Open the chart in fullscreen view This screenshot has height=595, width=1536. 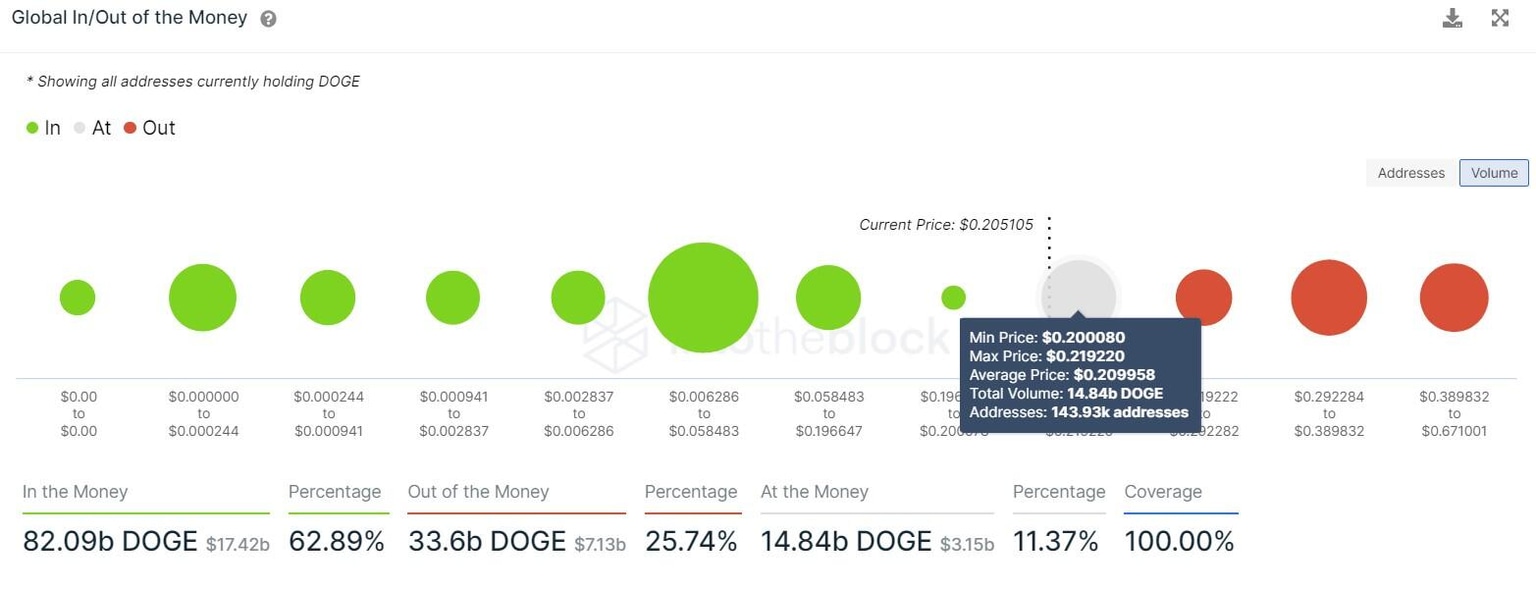pyautogui.click(x=1499, y=17)
